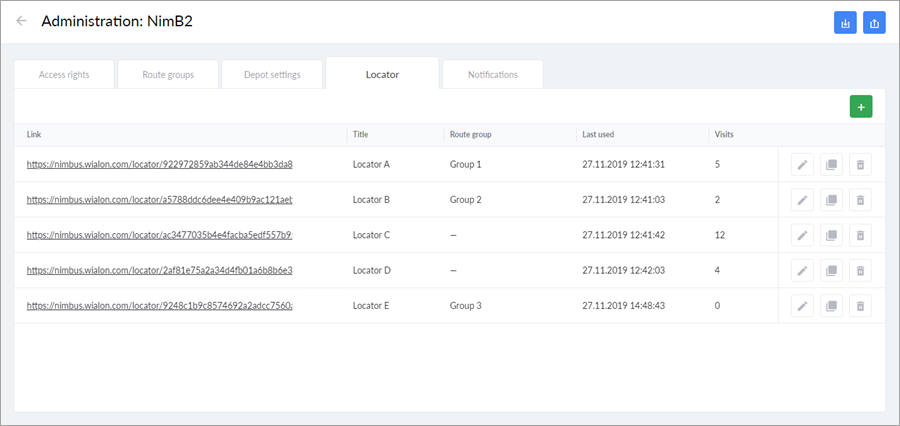Click the import button in header

pos(845,23)
